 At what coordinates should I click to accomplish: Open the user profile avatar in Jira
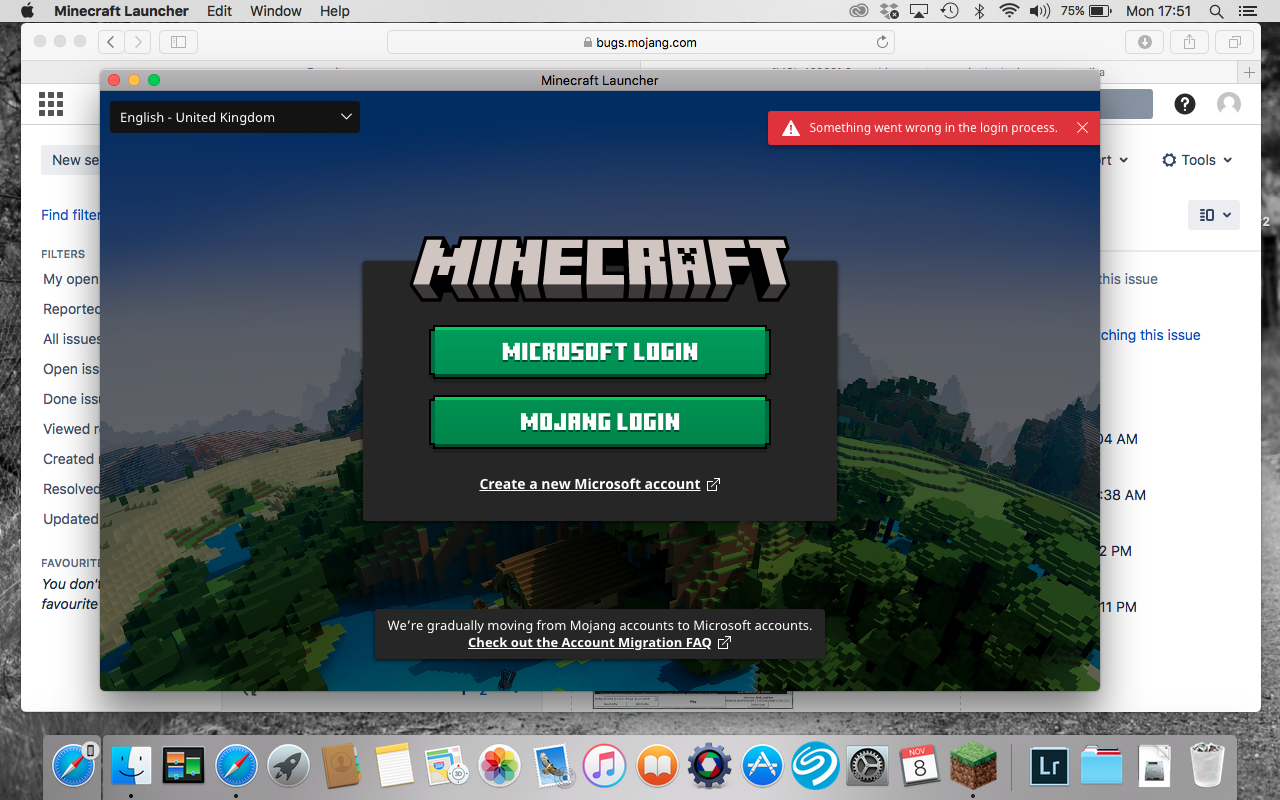[x=1229, y=104]
